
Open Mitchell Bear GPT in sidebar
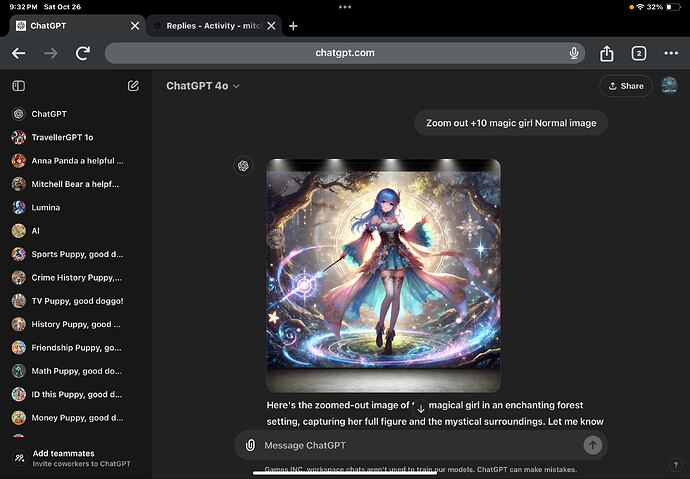pos(76,184)
